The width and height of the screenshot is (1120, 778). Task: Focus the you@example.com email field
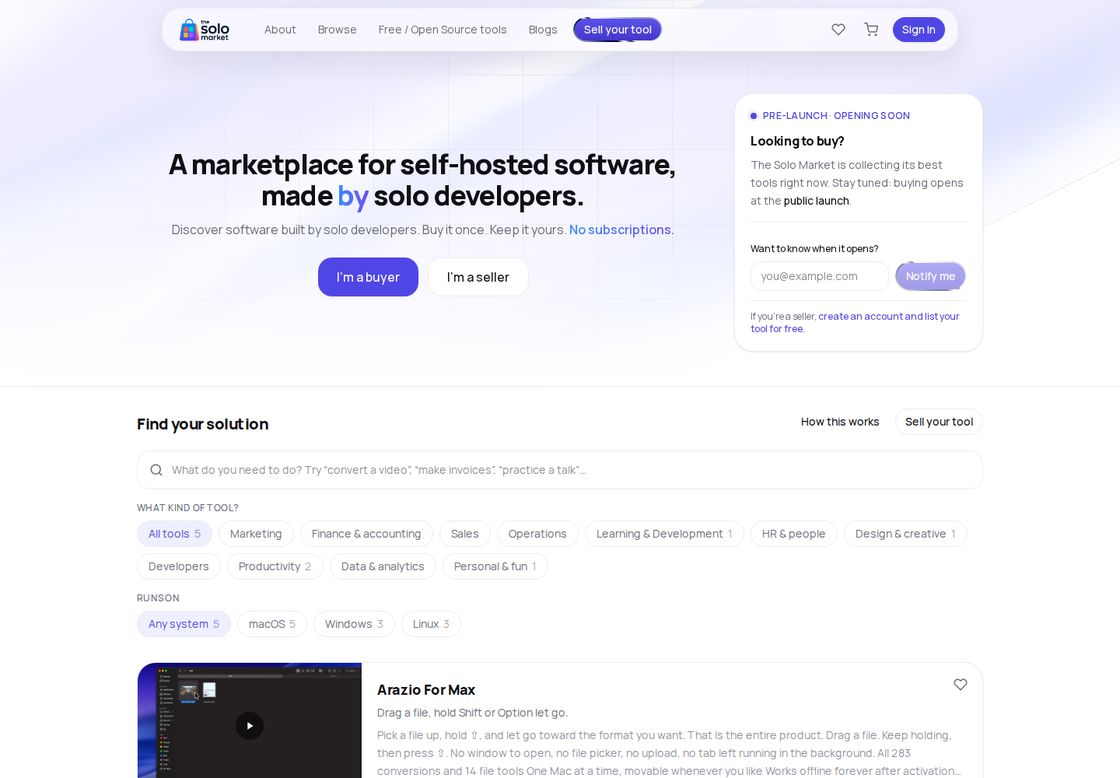click(819, 276)
